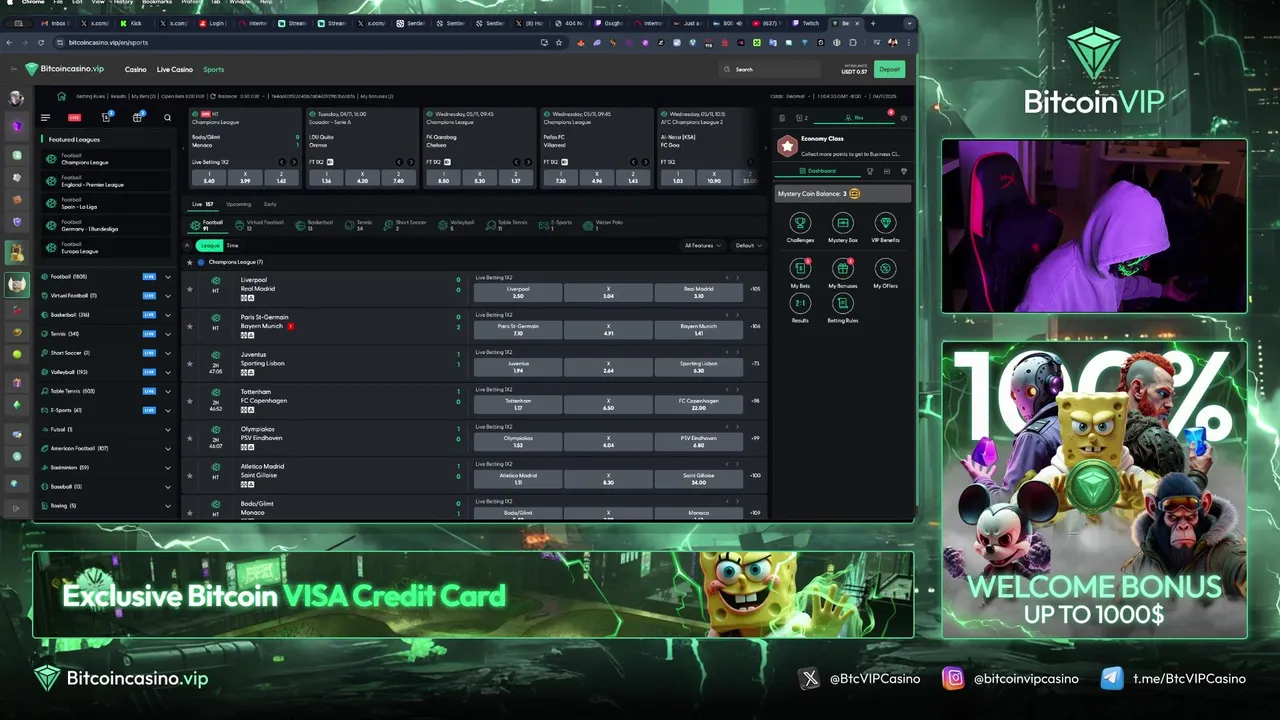Screen dimensions: 1280x720
Task: Open the Casino menu item
Action: tap(135, 69)
